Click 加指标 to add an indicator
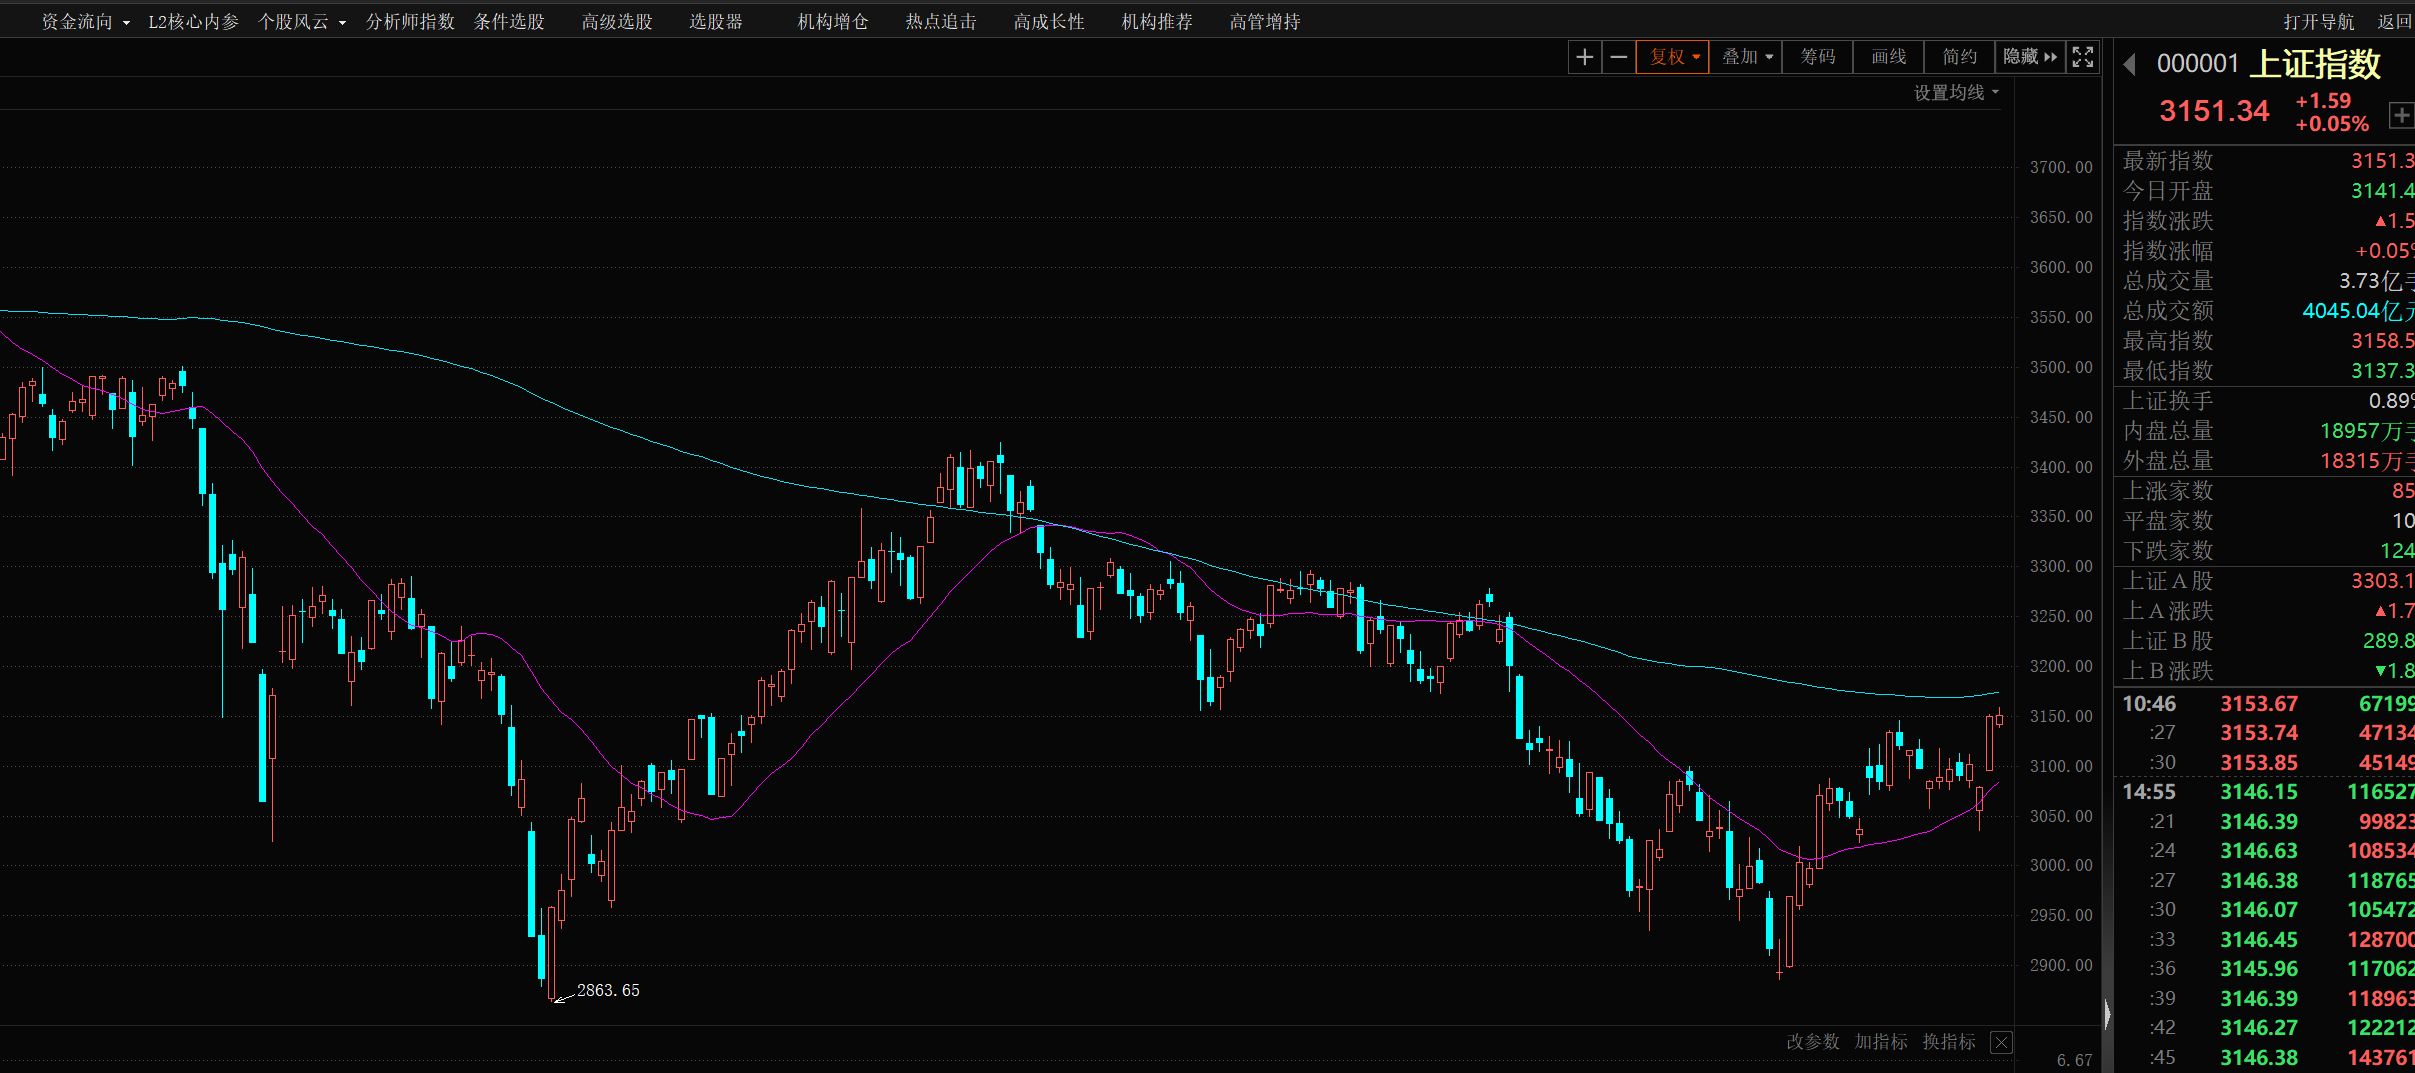This screenshot has width=2415, height=1073. (1880, 1042)
